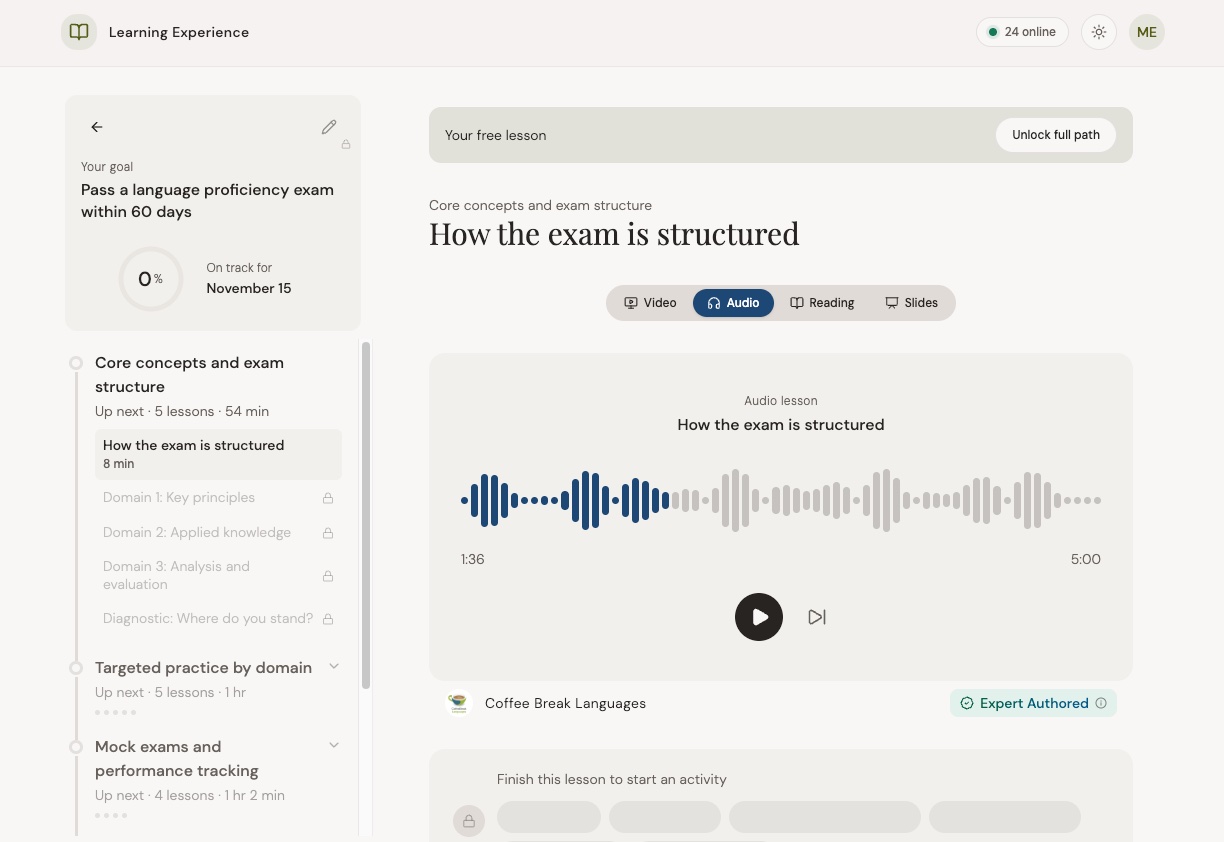1224x842 pixels.
Task: Click the 24 online status badge
Action: [x=1022, y=32]
